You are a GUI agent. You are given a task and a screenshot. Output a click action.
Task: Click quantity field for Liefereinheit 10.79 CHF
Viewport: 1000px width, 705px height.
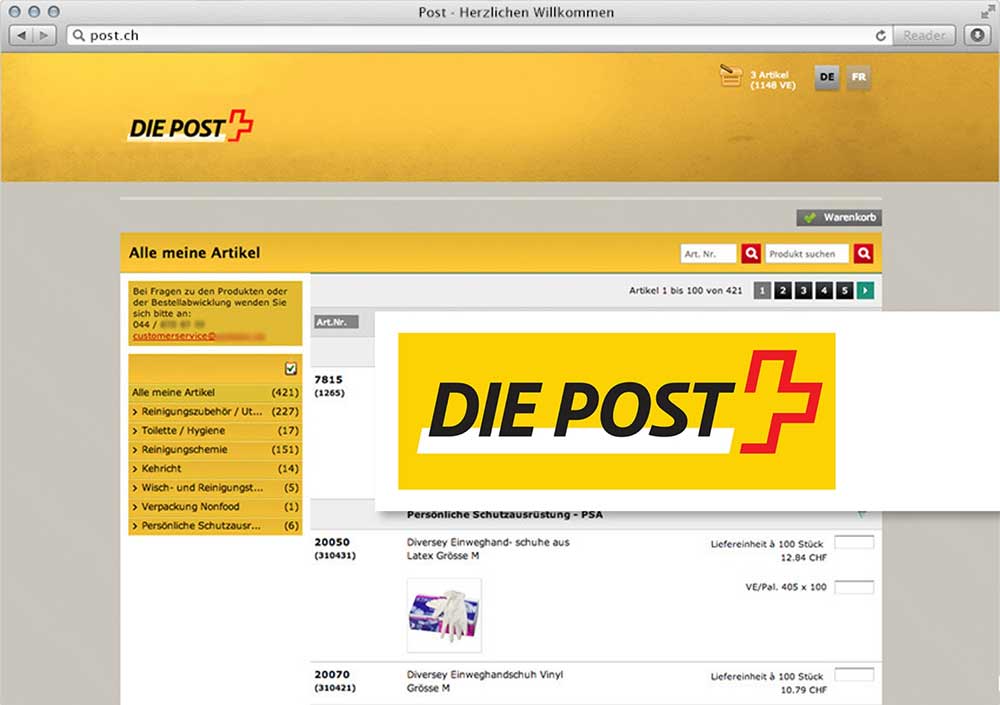854,674
